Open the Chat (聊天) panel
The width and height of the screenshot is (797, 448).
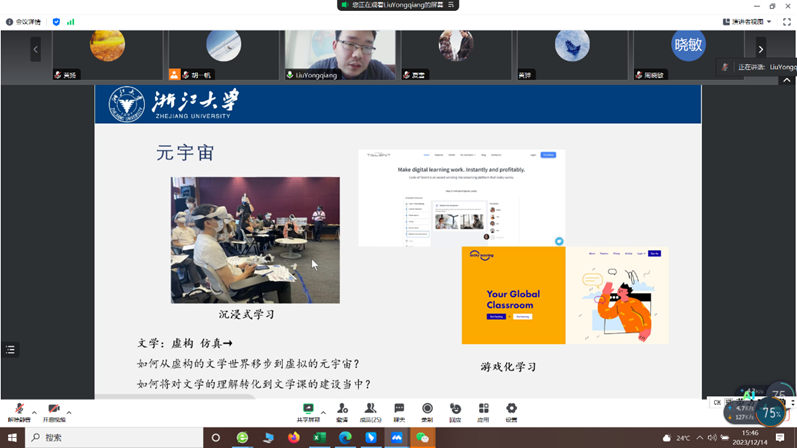pos(399,410)
